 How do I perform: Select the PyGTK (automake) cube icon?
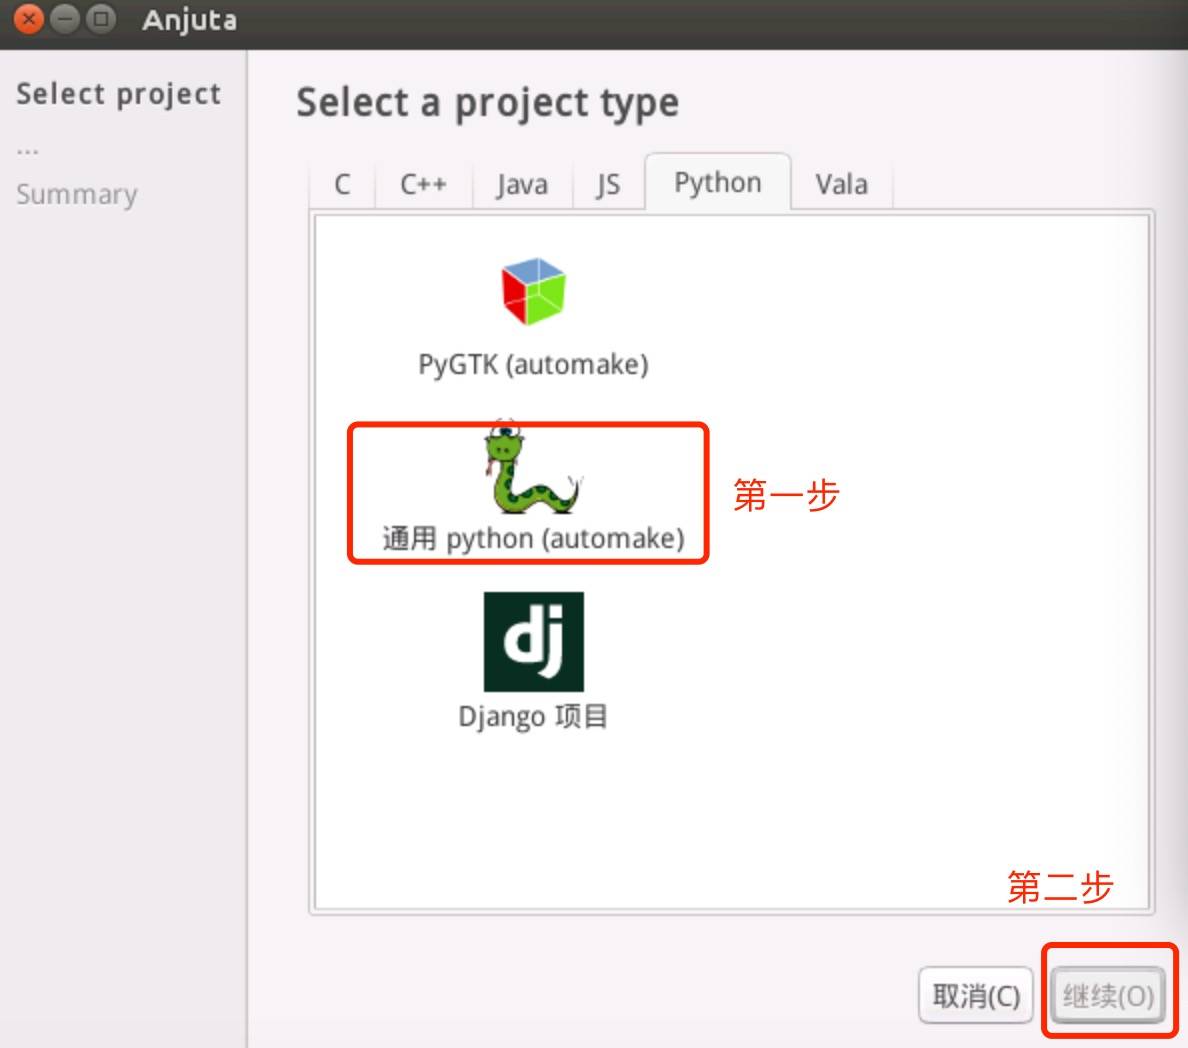coord(533,291)
